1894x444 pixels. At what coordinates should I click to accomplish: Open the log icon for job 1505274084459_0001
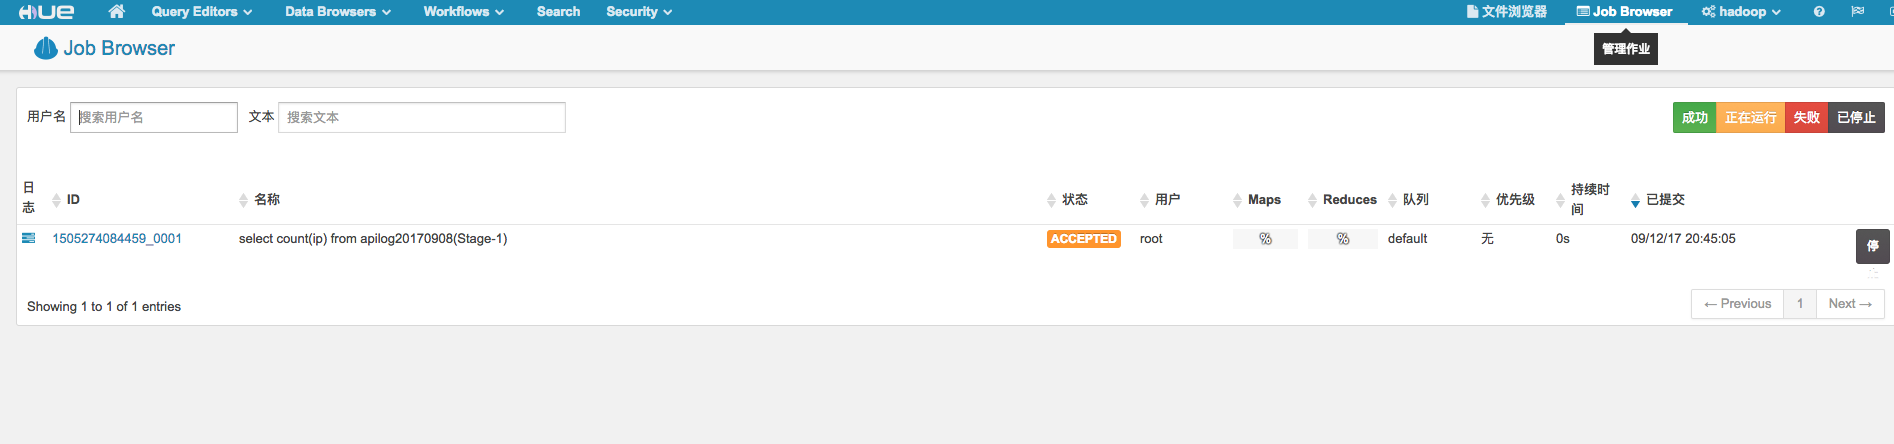click(29, 239)
